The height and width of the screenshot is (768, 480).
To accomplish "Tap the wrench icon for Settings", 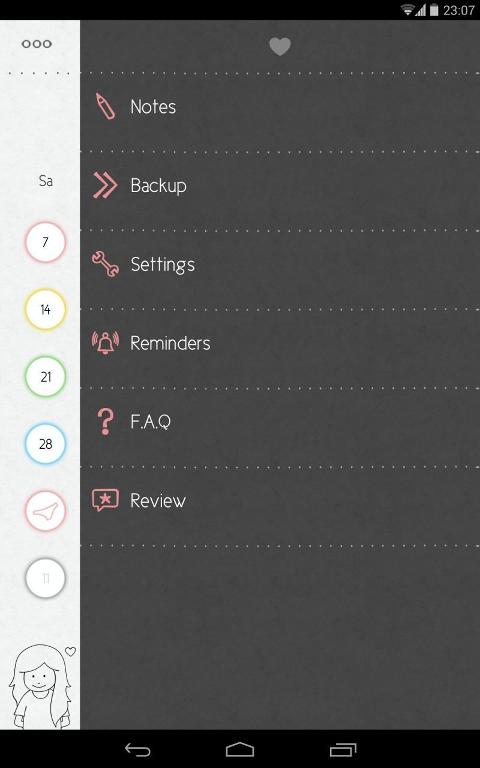I will 105,264.
